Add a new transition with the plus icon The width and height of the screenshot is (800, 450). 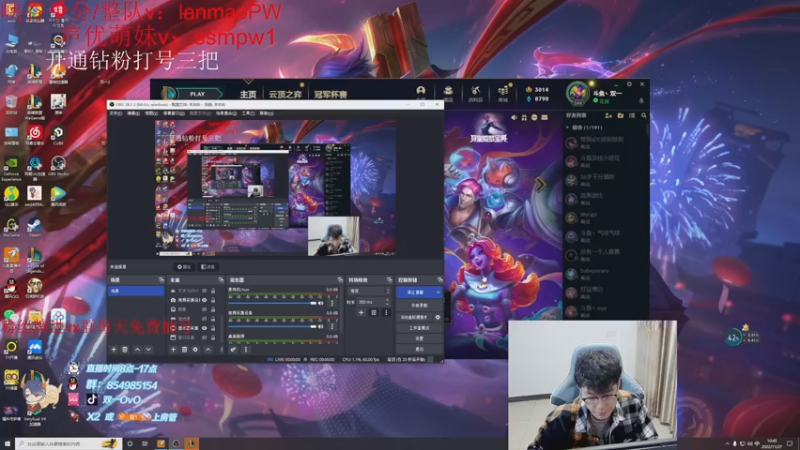click(361, 312)
